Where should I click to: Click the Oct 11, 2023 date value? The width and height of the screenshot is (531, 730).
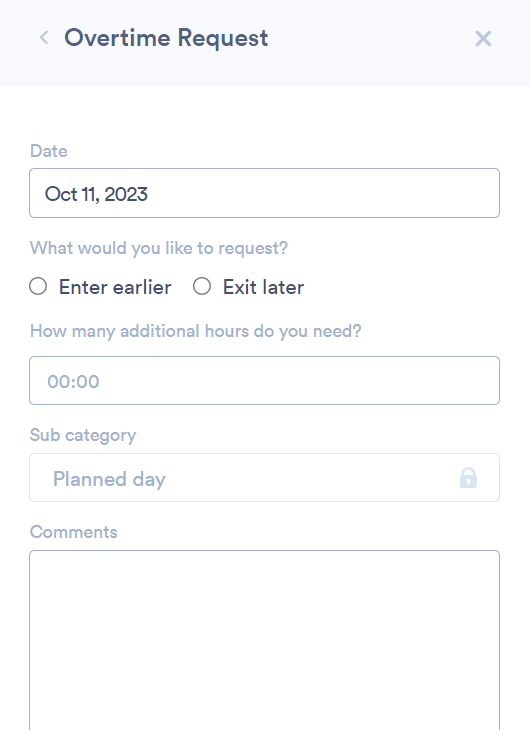pos(96,194)
